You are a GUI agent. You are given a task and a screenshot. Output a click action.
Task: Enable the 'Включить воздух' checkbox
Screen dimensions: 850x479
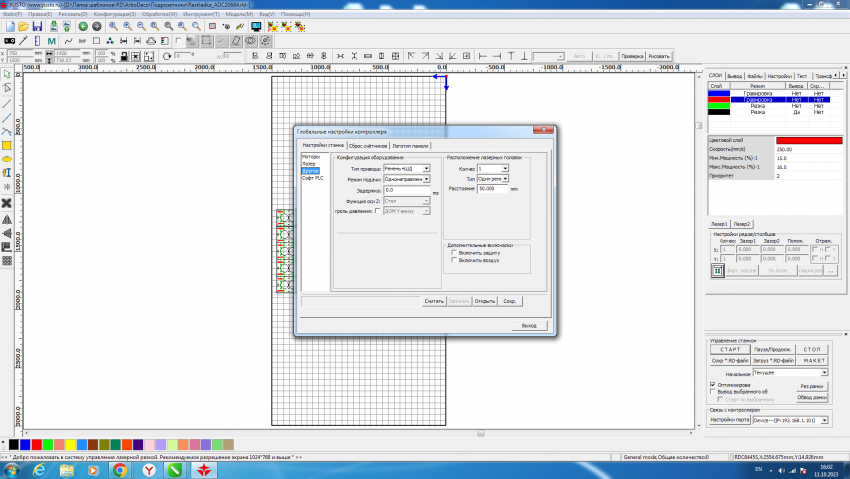[x=453, y=260]
